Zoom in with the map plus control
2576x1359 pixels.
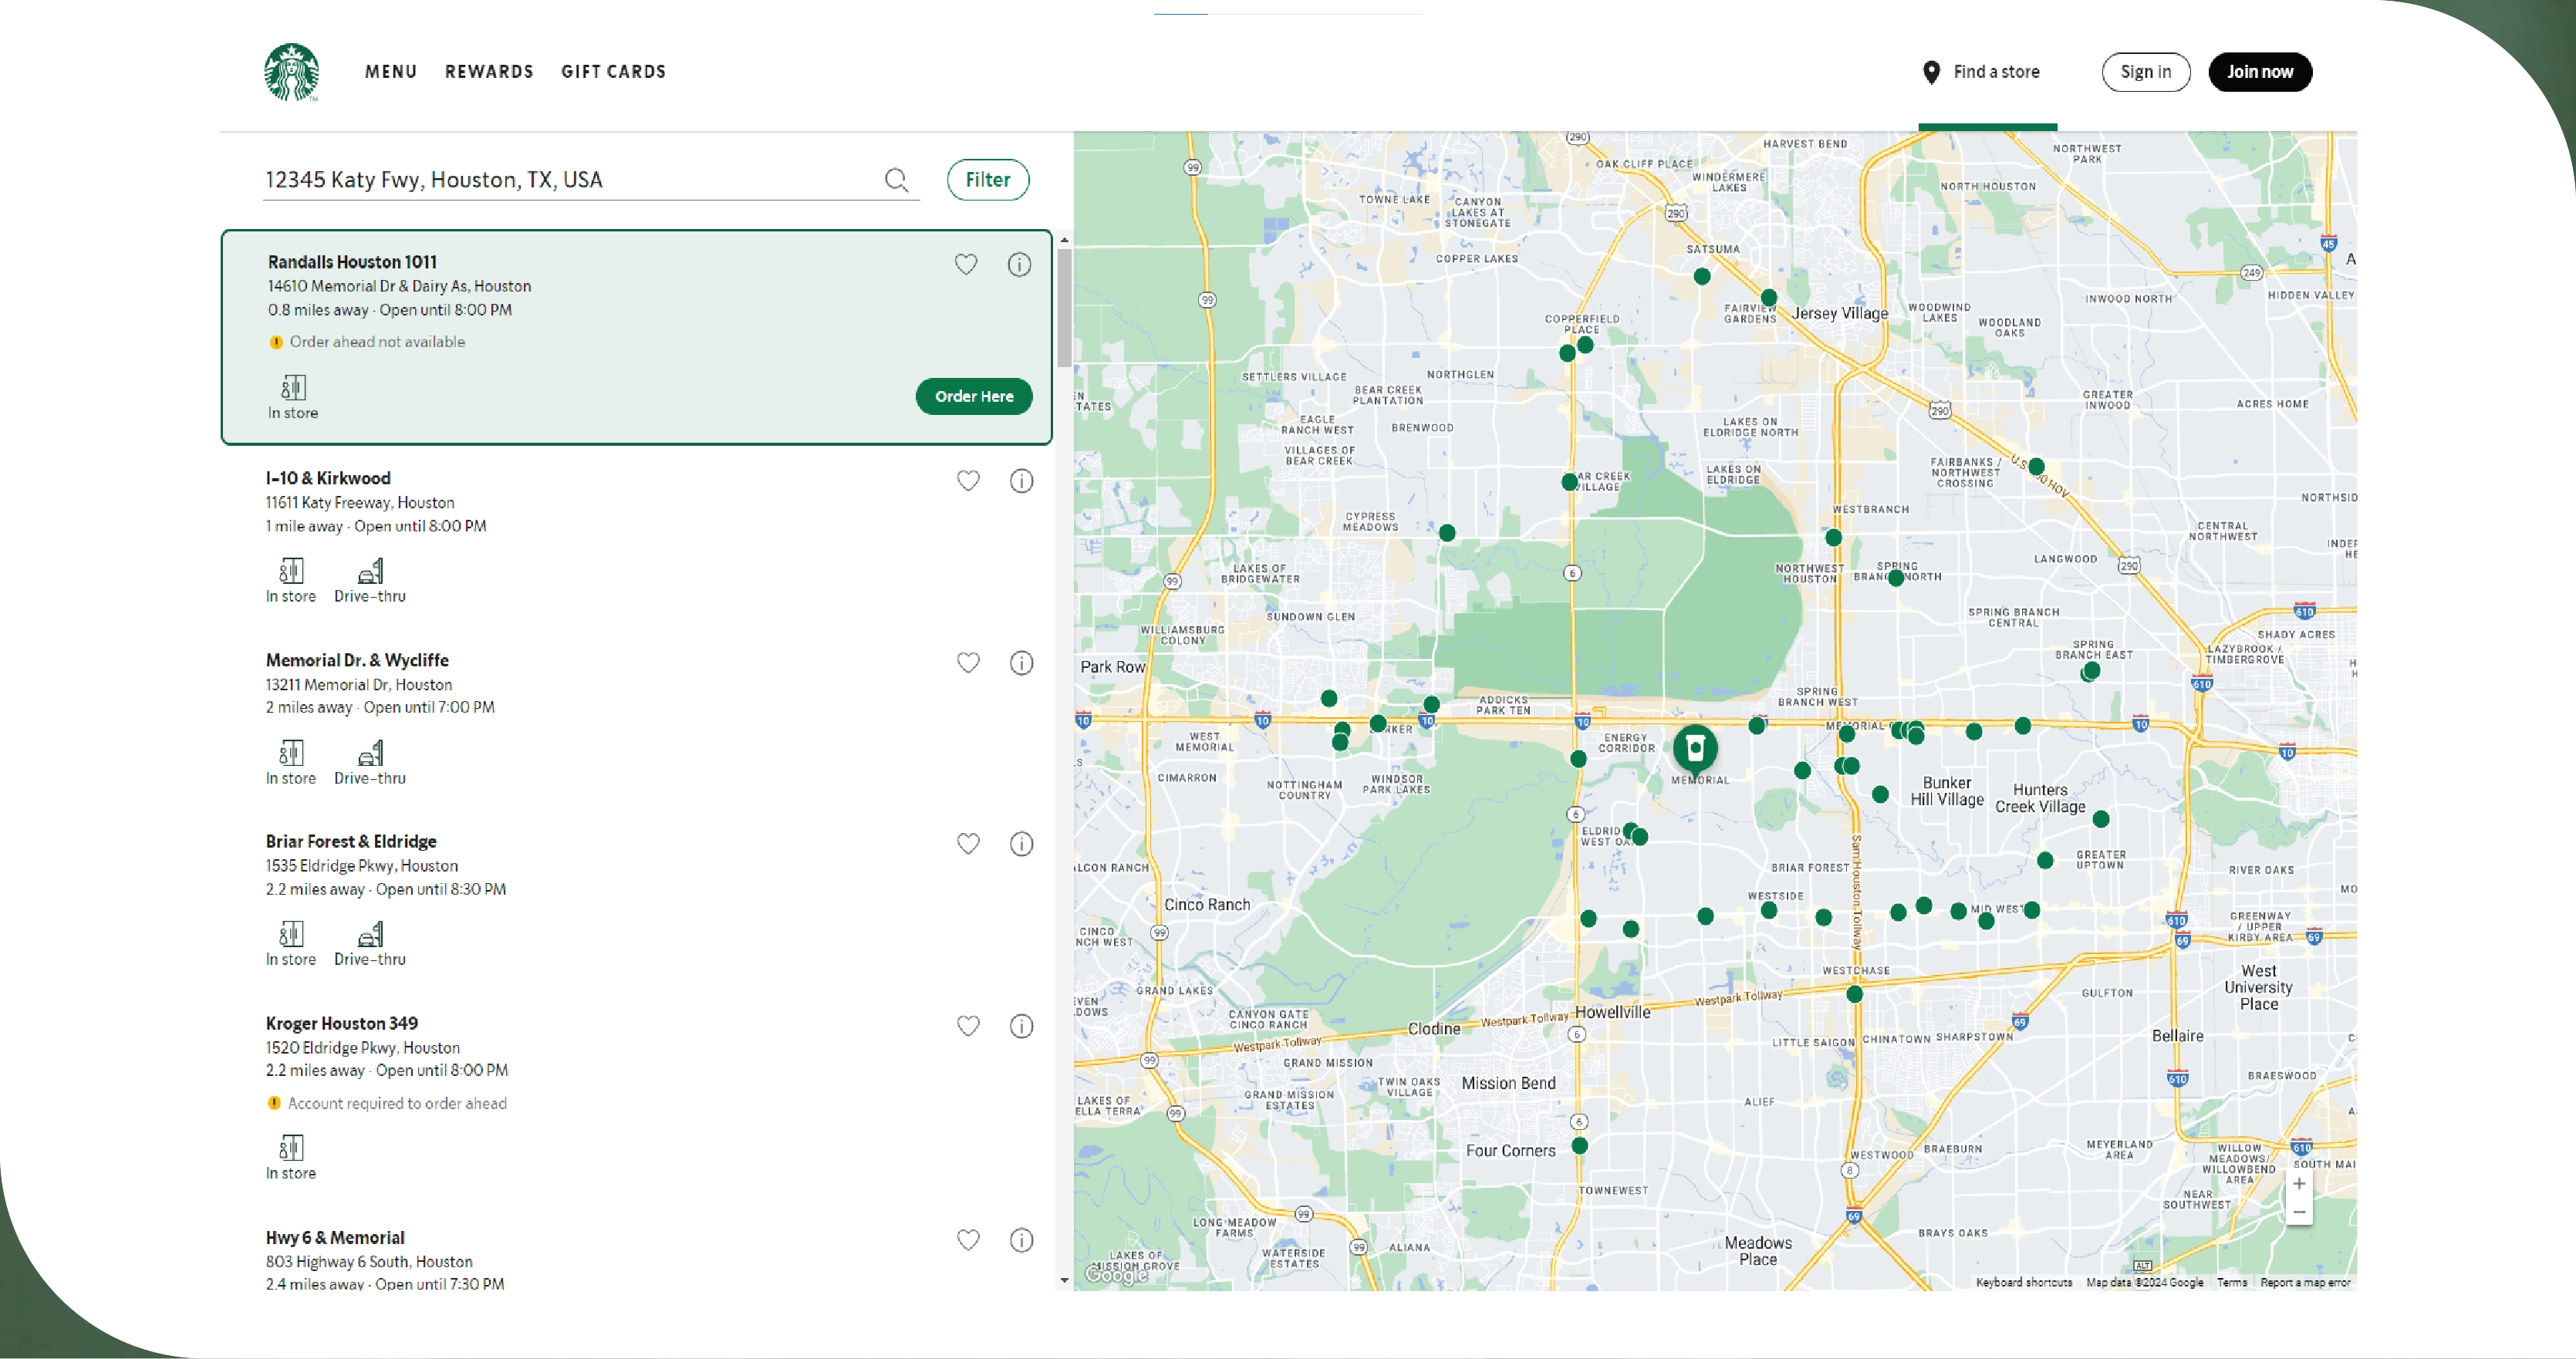2299,1183
